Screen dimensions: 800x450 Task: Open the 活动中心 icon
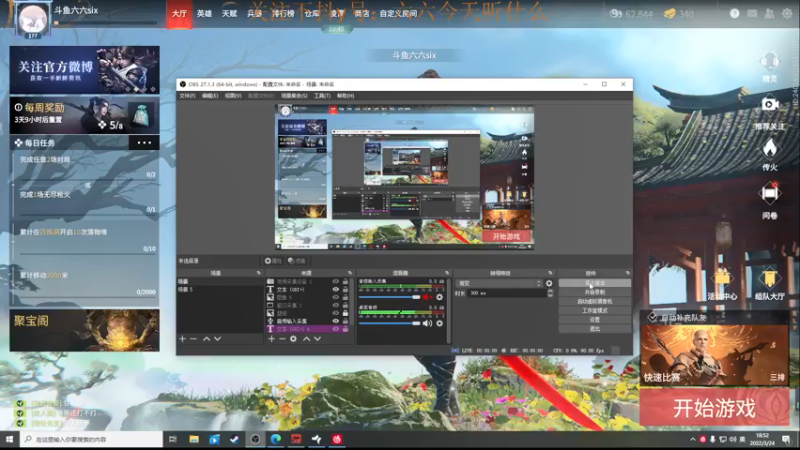(x=722, y=278)
